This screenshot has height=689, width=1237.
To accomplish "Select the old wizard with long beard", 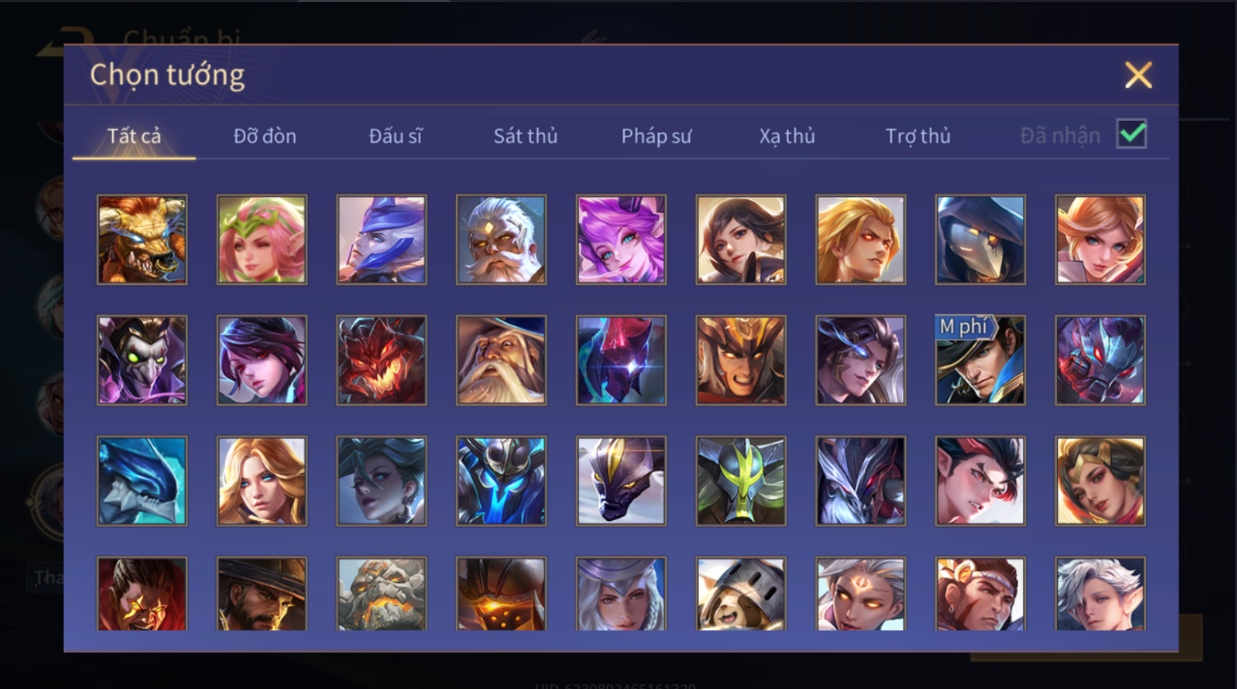I will click(x=501, y=361).
